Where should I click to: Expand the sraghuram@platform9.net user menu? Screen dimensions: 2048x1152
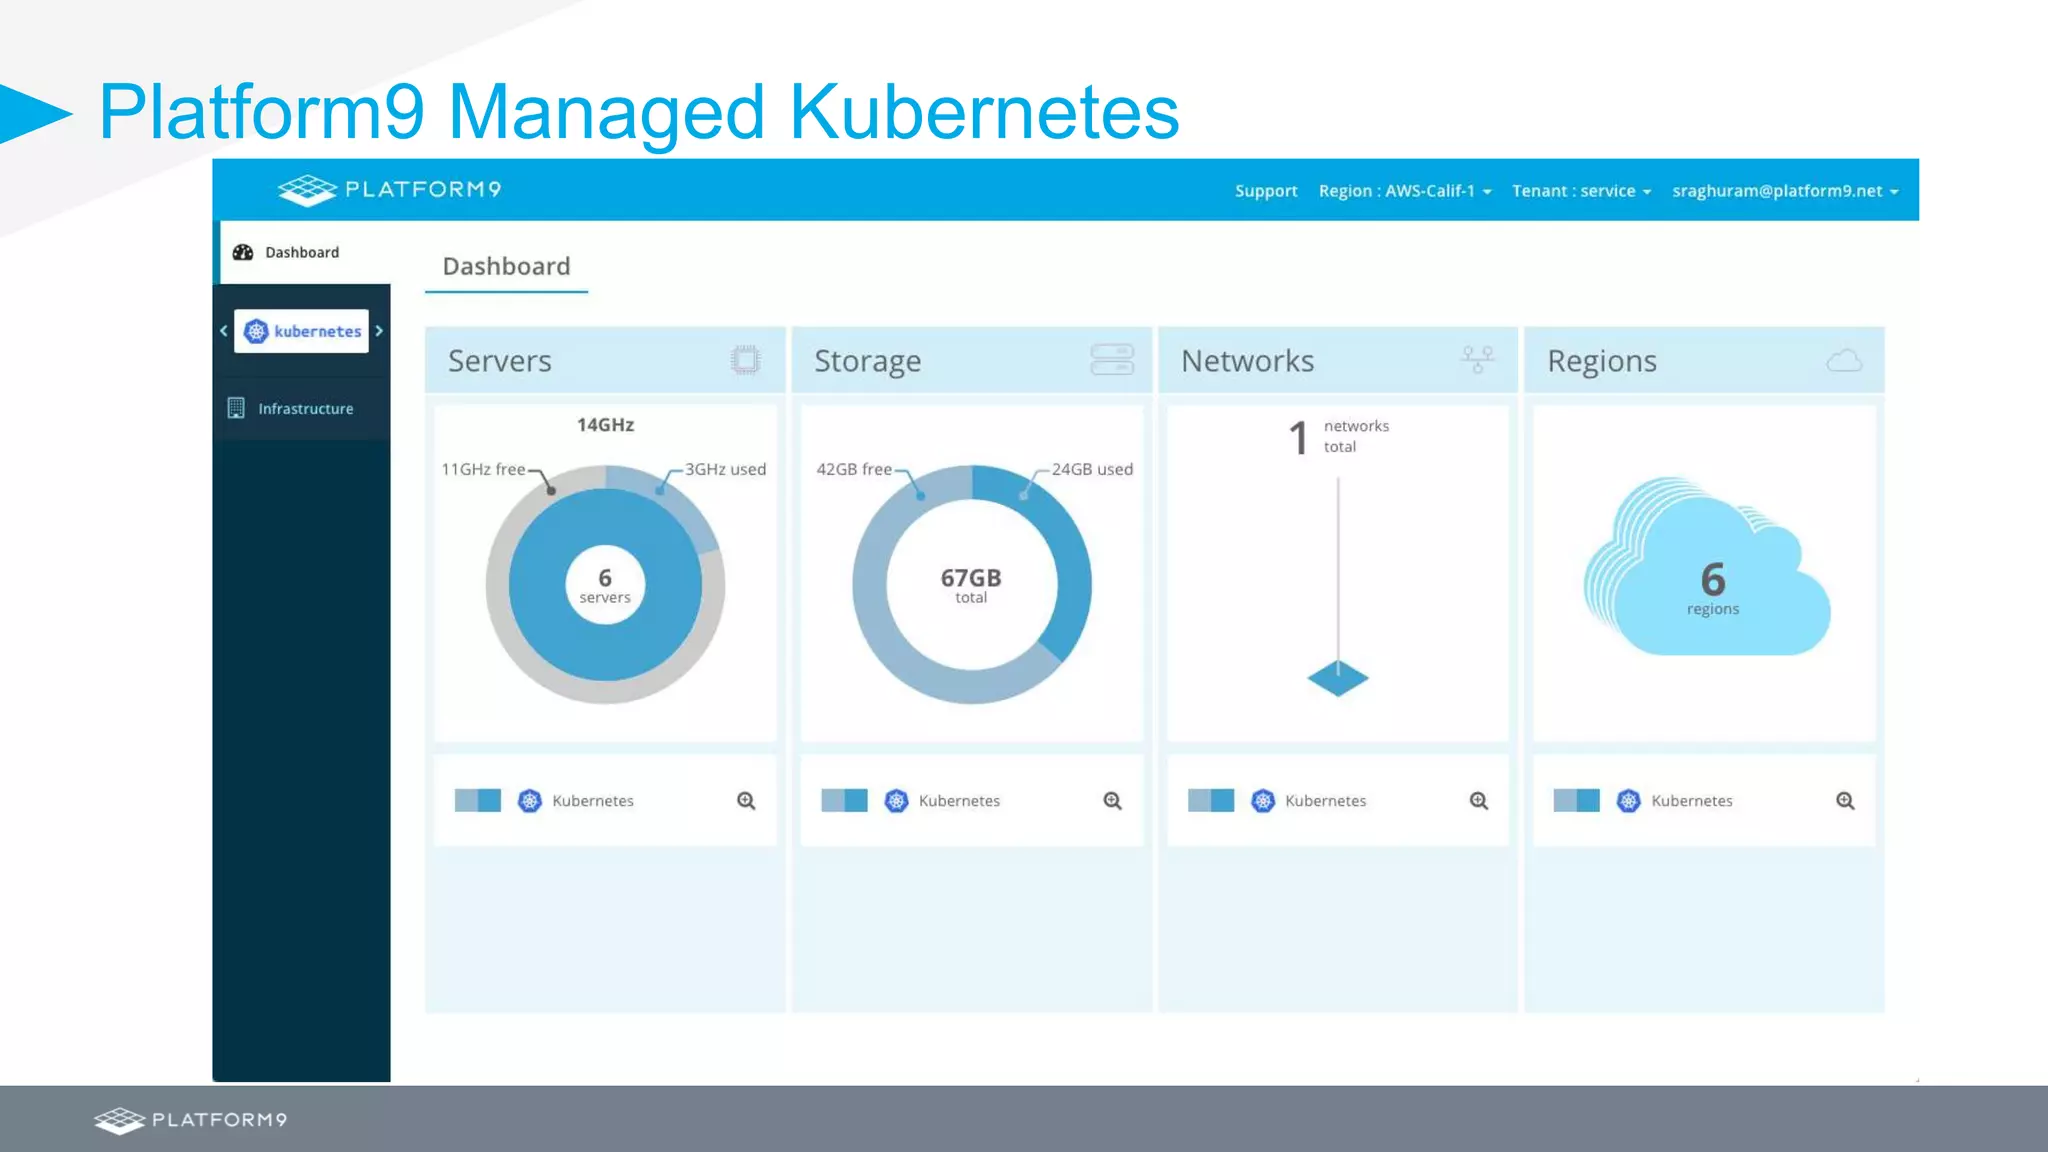click(x=1784, y=191)
